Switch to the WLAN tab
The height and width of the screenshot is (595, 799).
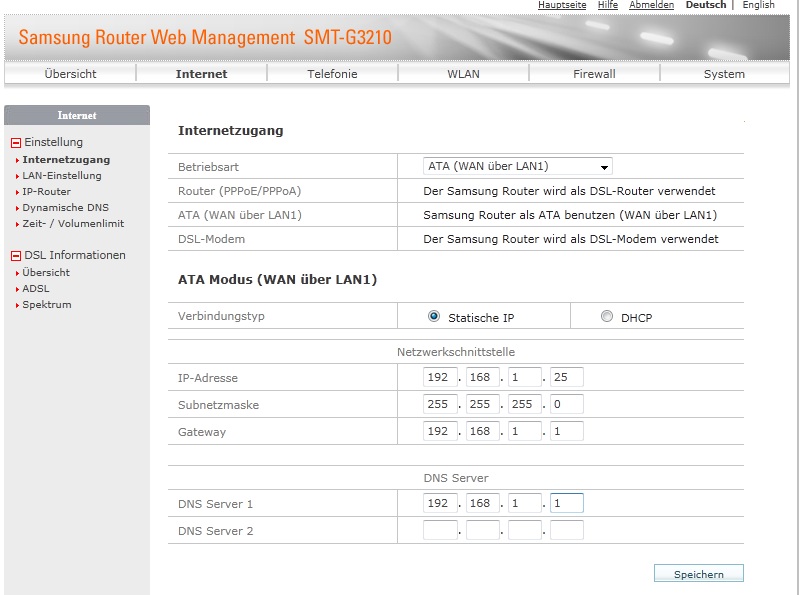pos(463,74)
